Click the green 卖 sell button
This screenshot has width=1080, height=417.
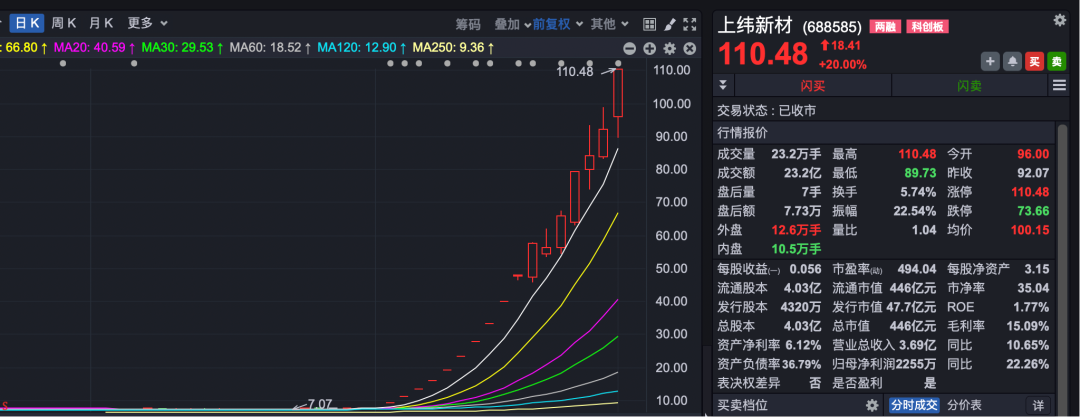coord(1057,61)
